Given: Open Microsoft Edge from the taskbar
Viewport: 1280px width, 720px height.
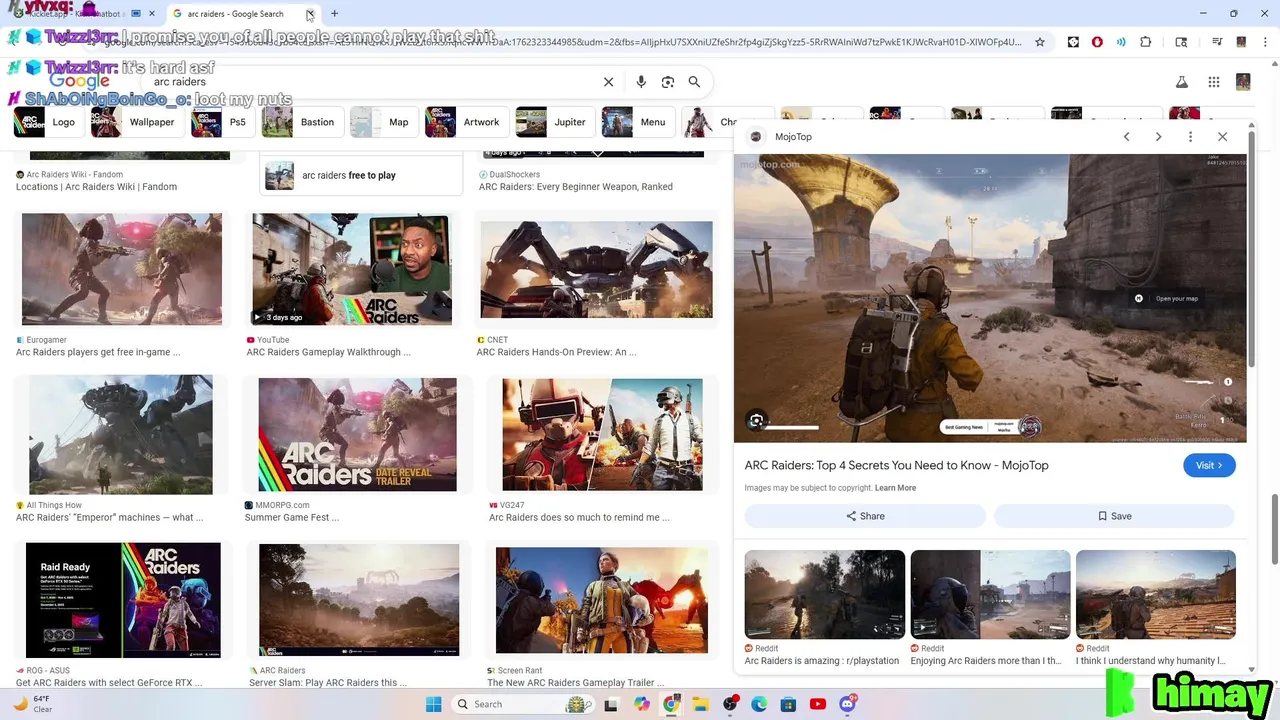Looking at the screenshot, I should 759,704.
